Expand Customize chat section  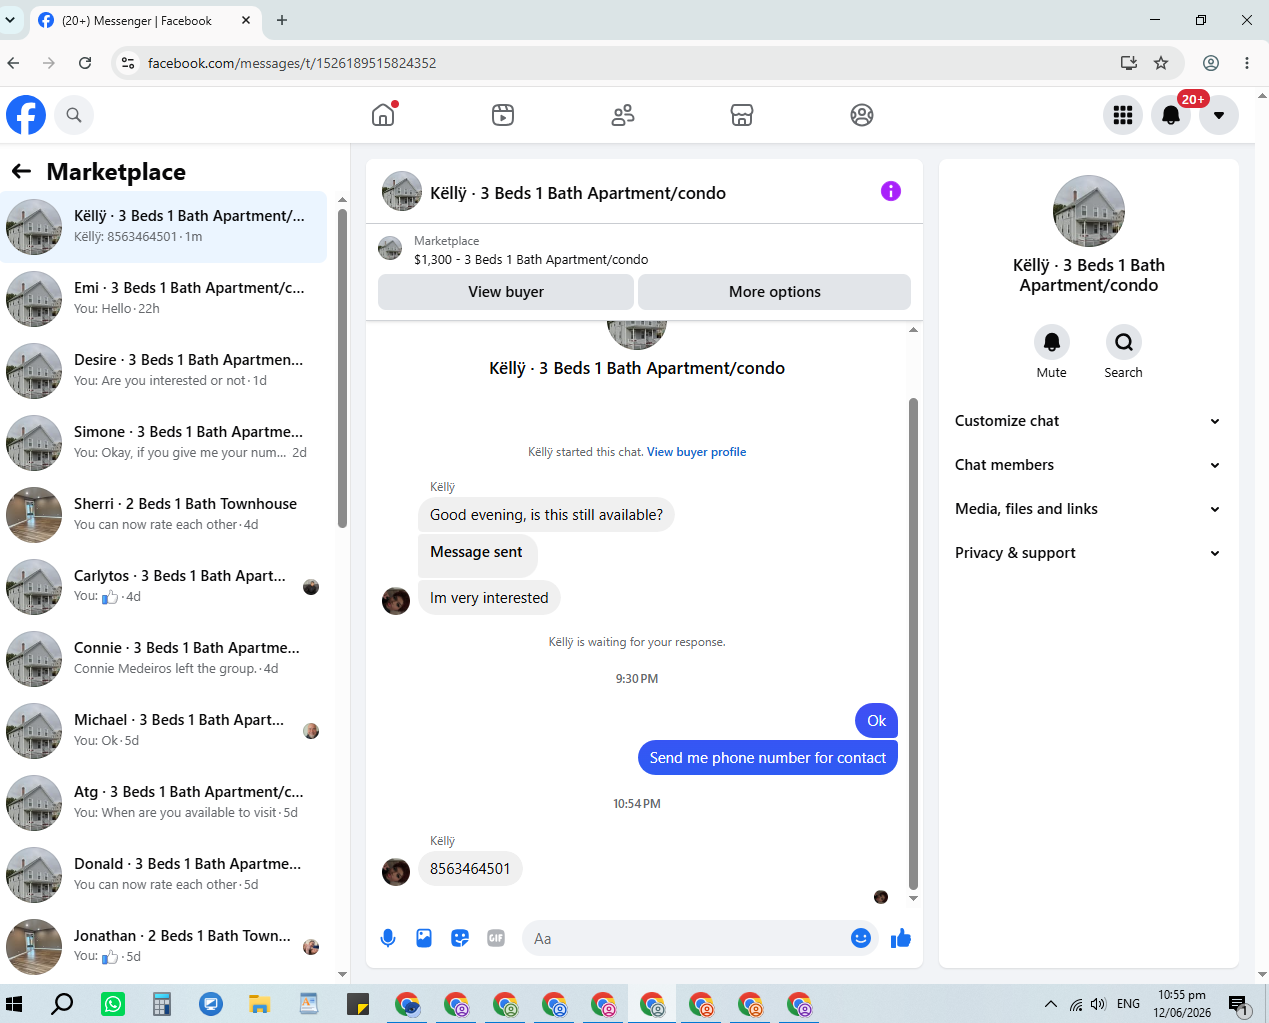1088,421
